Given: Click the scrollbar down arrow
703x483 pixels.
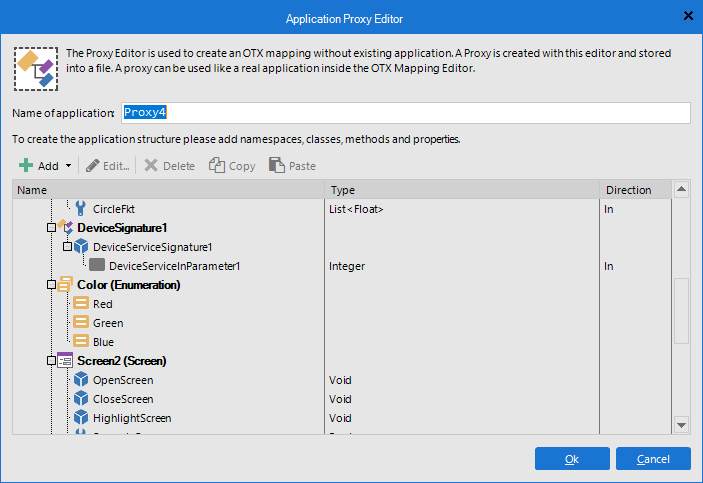Looking at the screenshot, I should pyautogui.click(x=681, y=425).
